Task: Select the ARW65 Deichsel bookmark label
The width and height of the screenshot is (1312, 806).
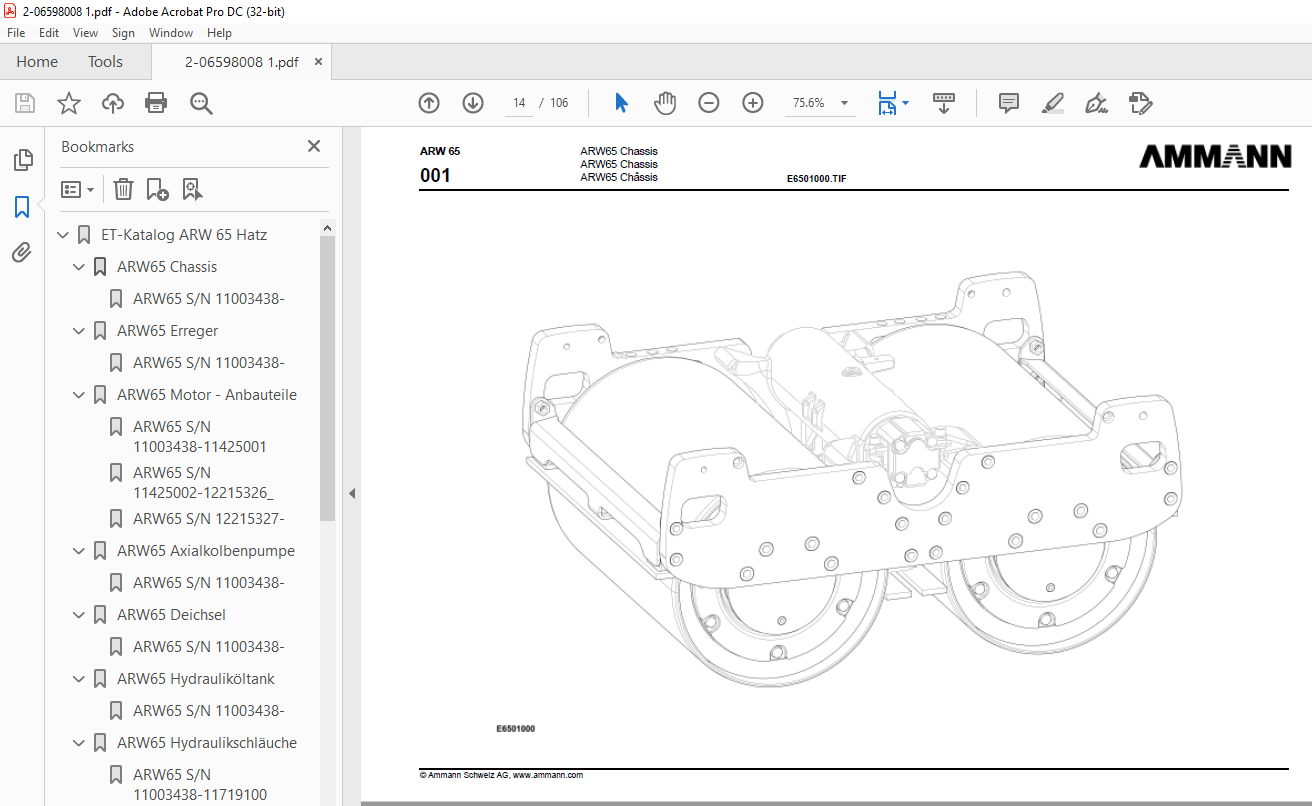Action: [171, 615]
